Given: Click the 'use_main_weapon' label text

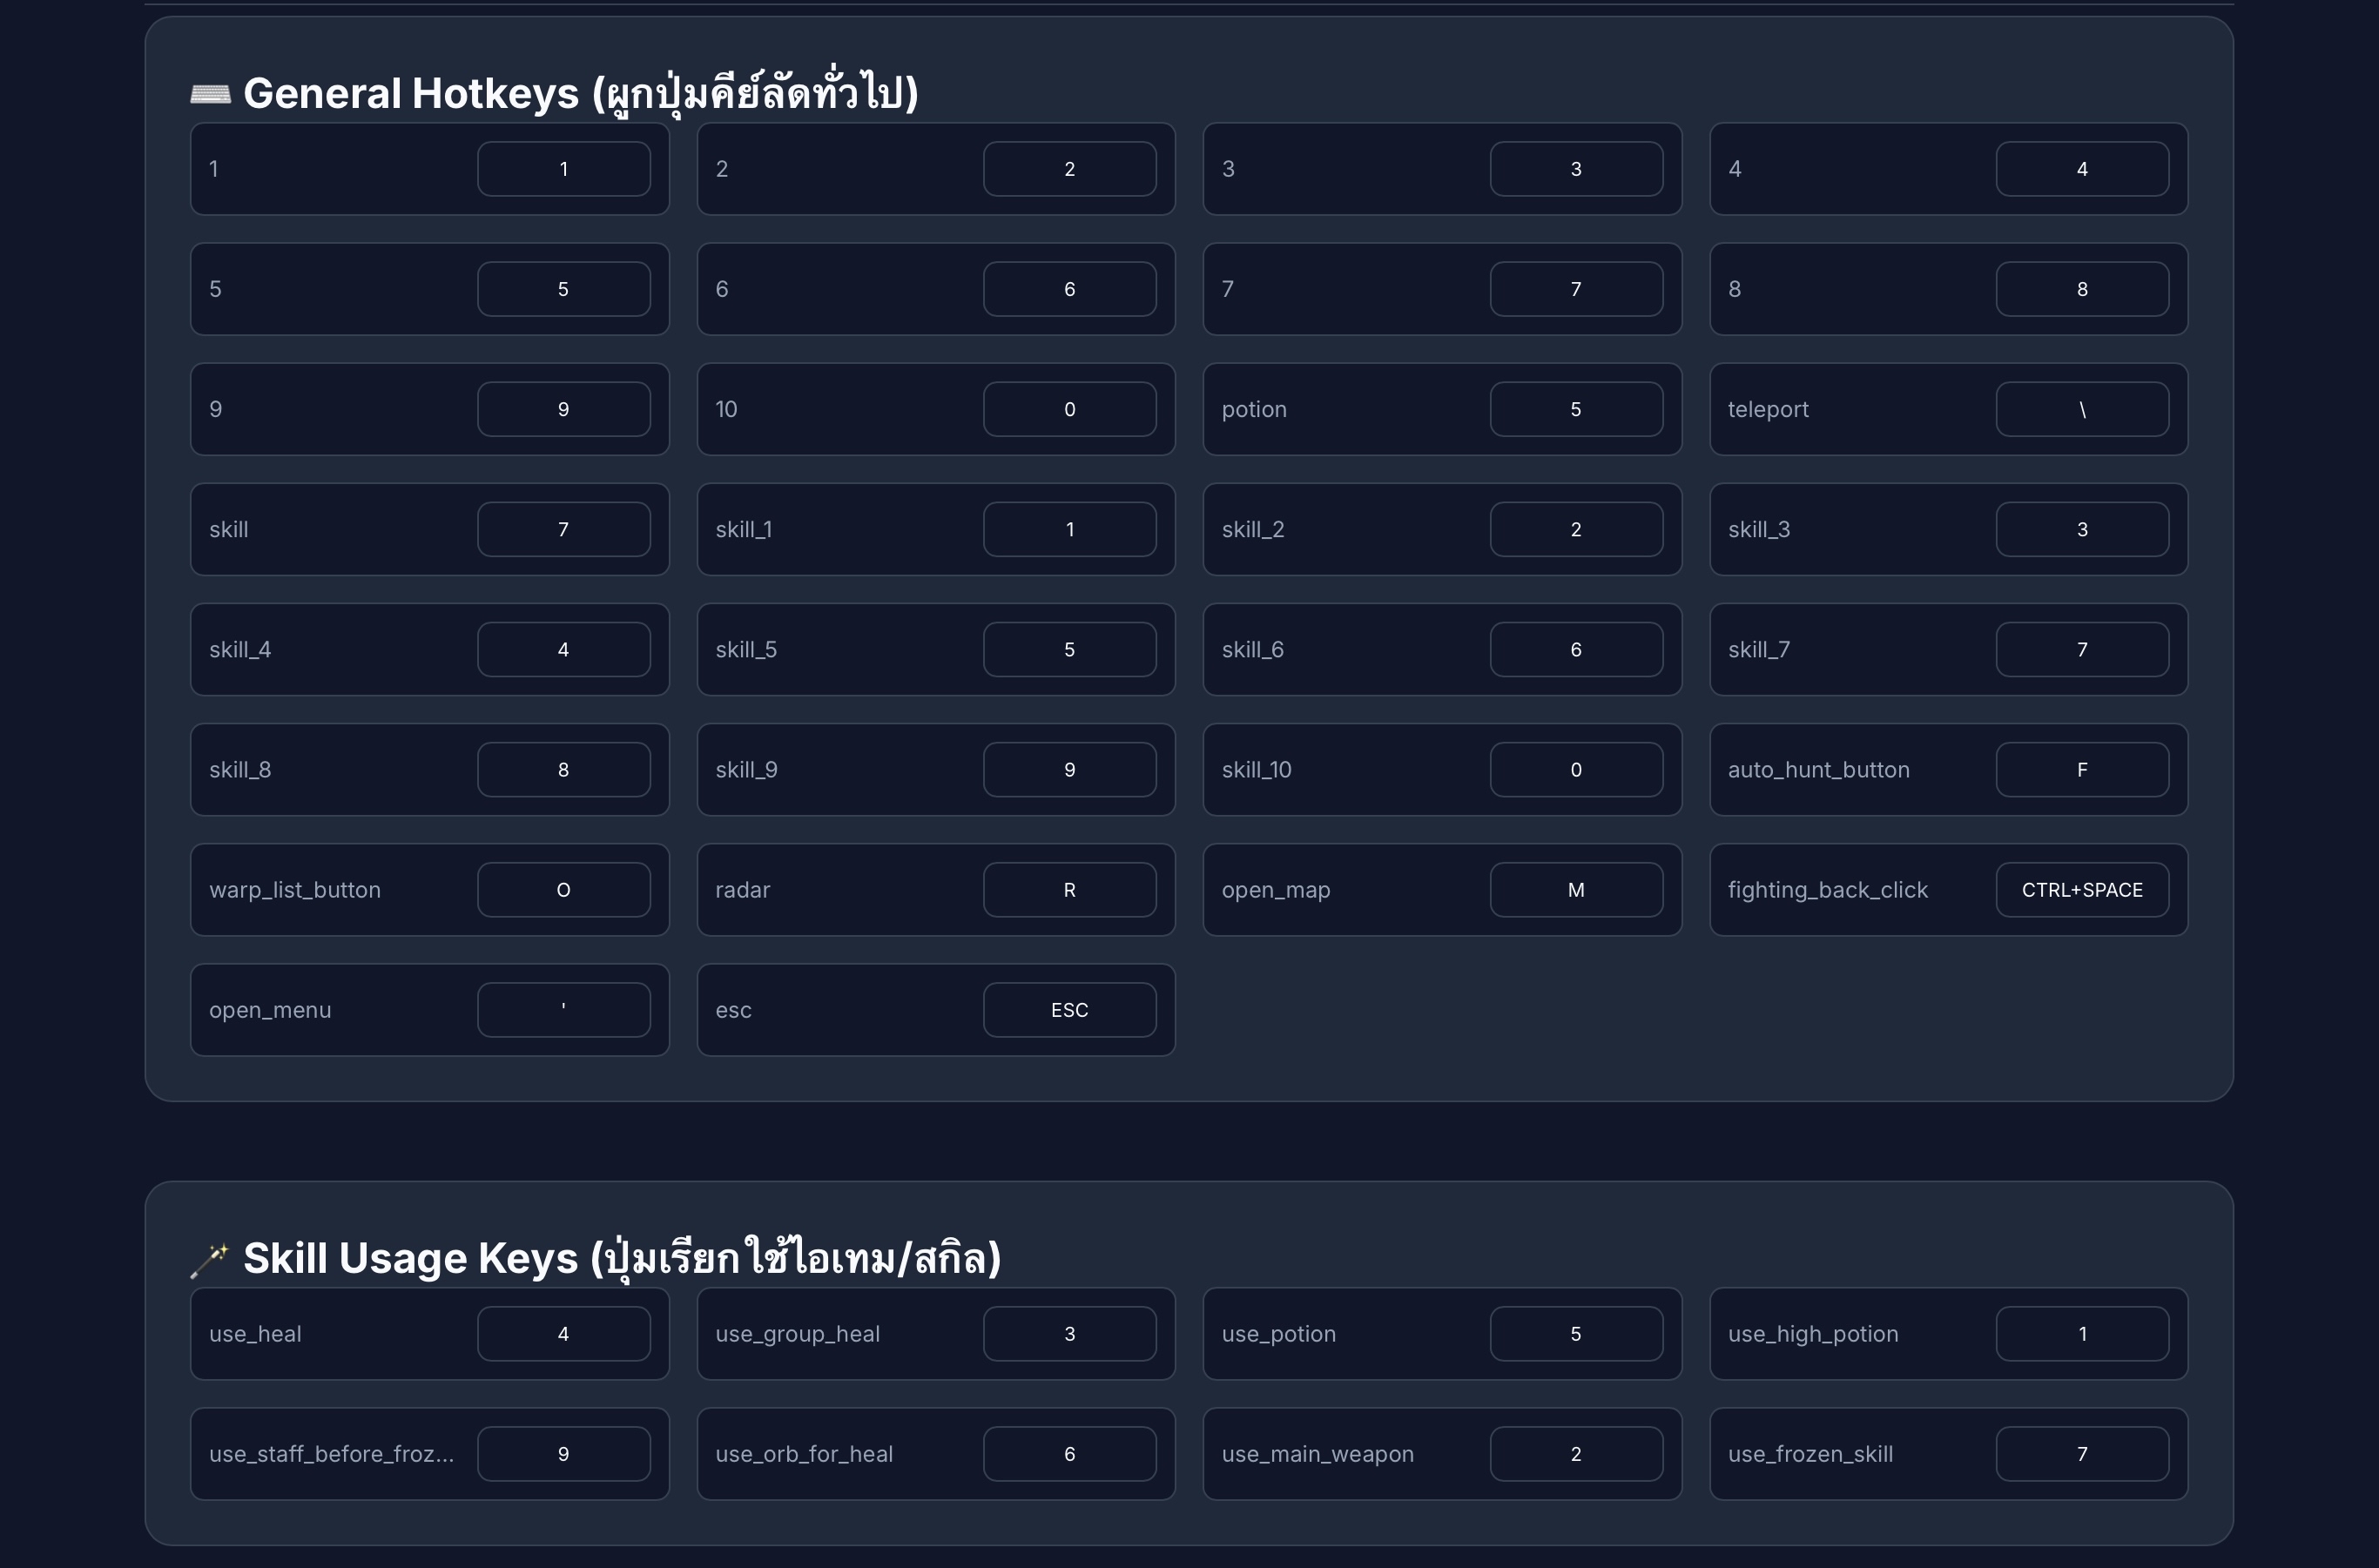Looking at the screenshot, I should point(1317,1454).
